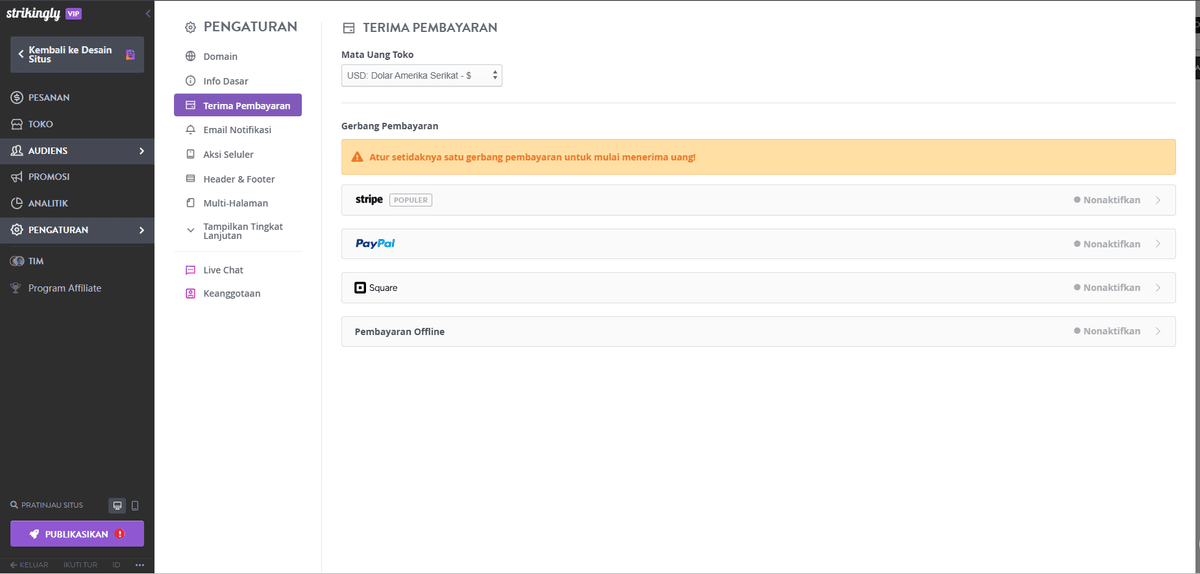The image size is (1200, 574).
Task: Click Kembali ke Desain Situs button
Action: [77, 54]
